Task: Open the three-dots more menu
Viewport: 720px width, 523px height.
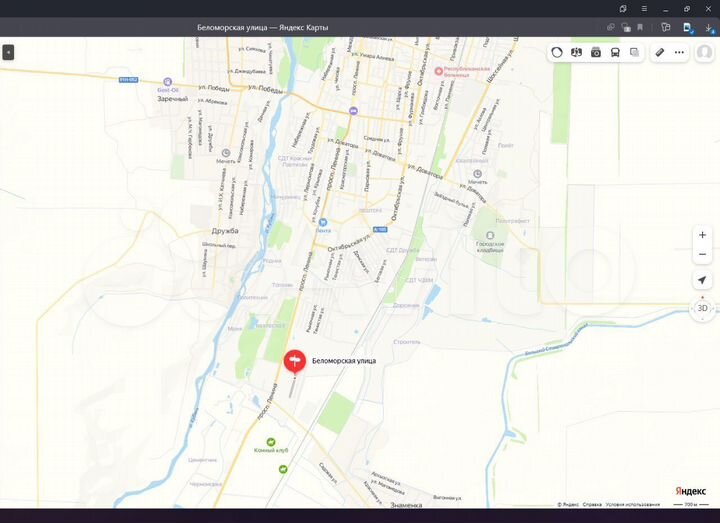Action: [679, 52]
